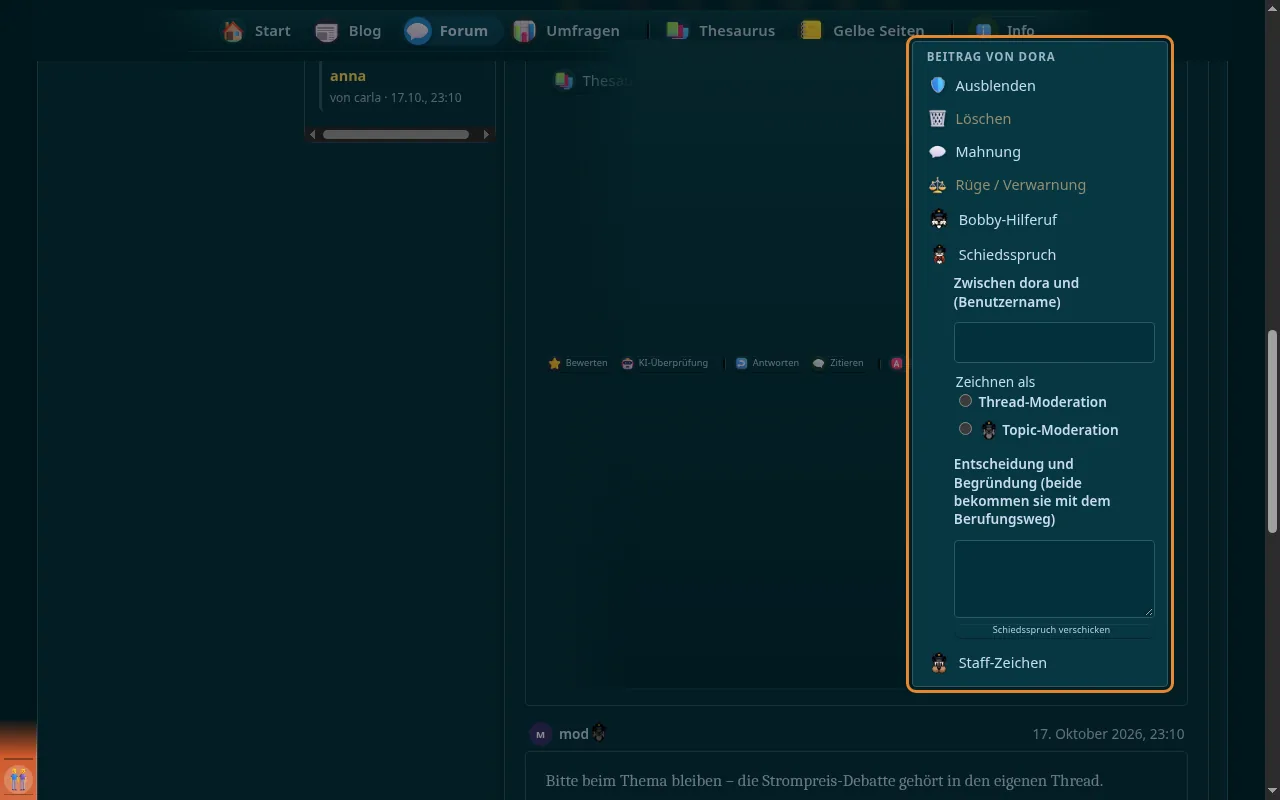
Task: Click the right scroll arrow under anna card
Action: pos(487,134)
